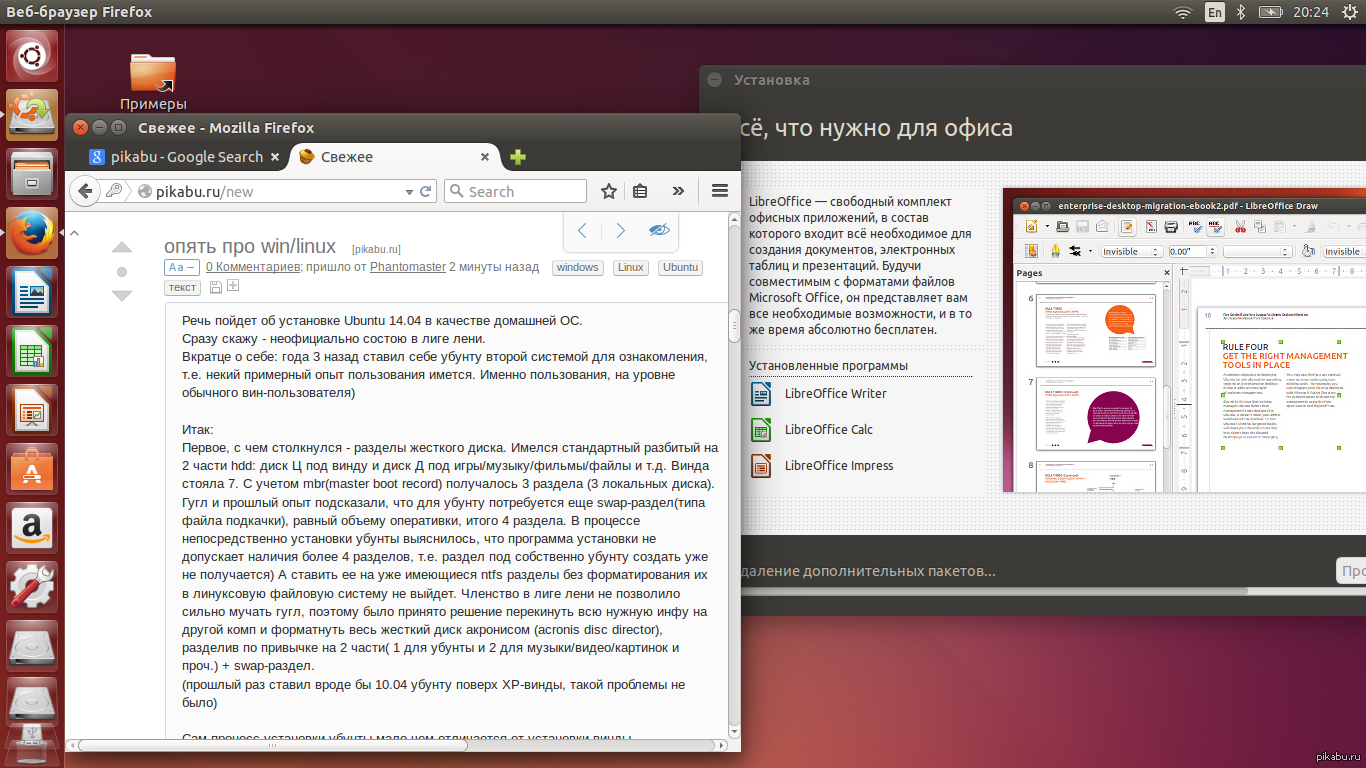Screen dimensions: 1366x768
Task: Bookmark this page with the star icon
Action: (608, 191)
